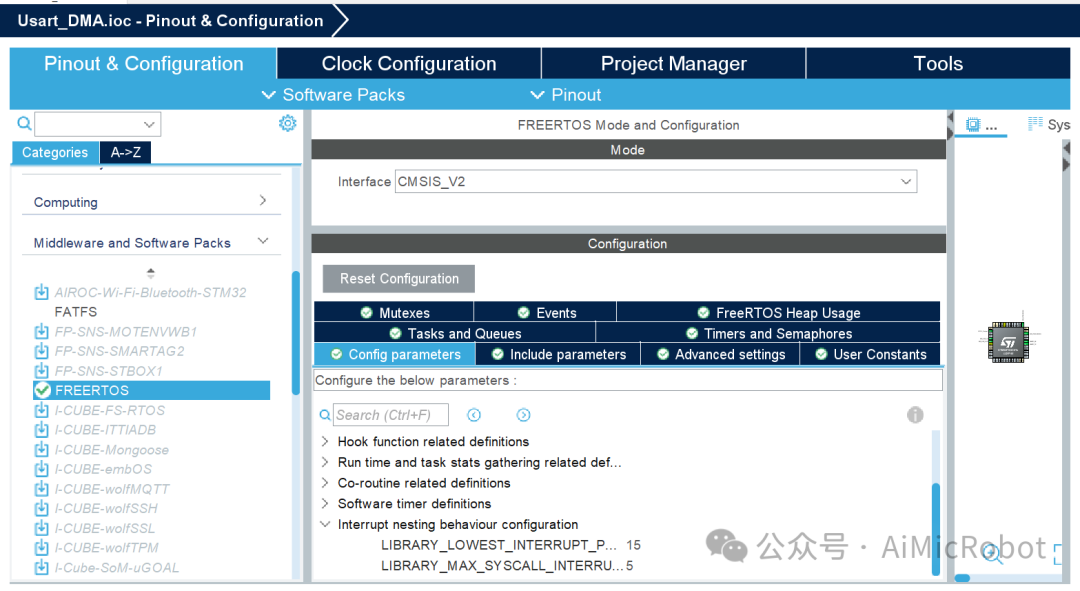Expand Hook function related definitions

(324, 441)
